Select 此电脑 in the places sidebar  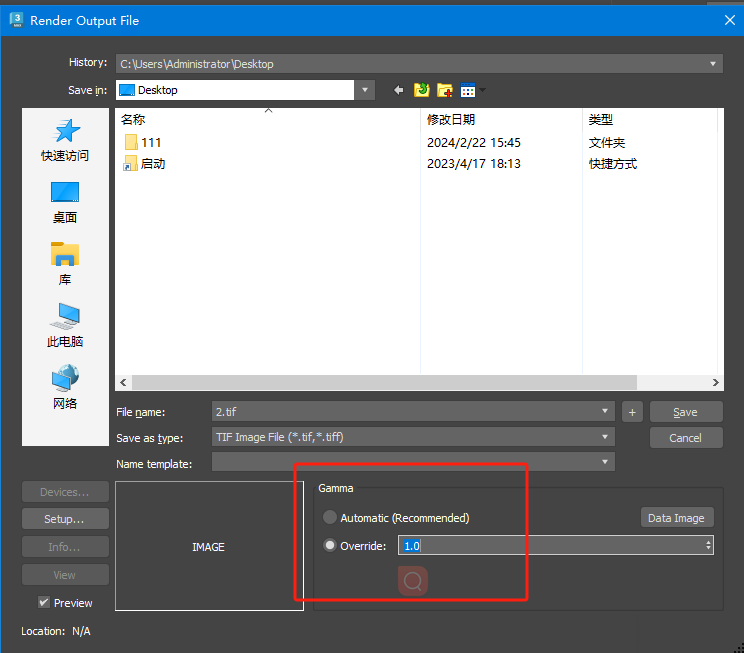point(65,326)
